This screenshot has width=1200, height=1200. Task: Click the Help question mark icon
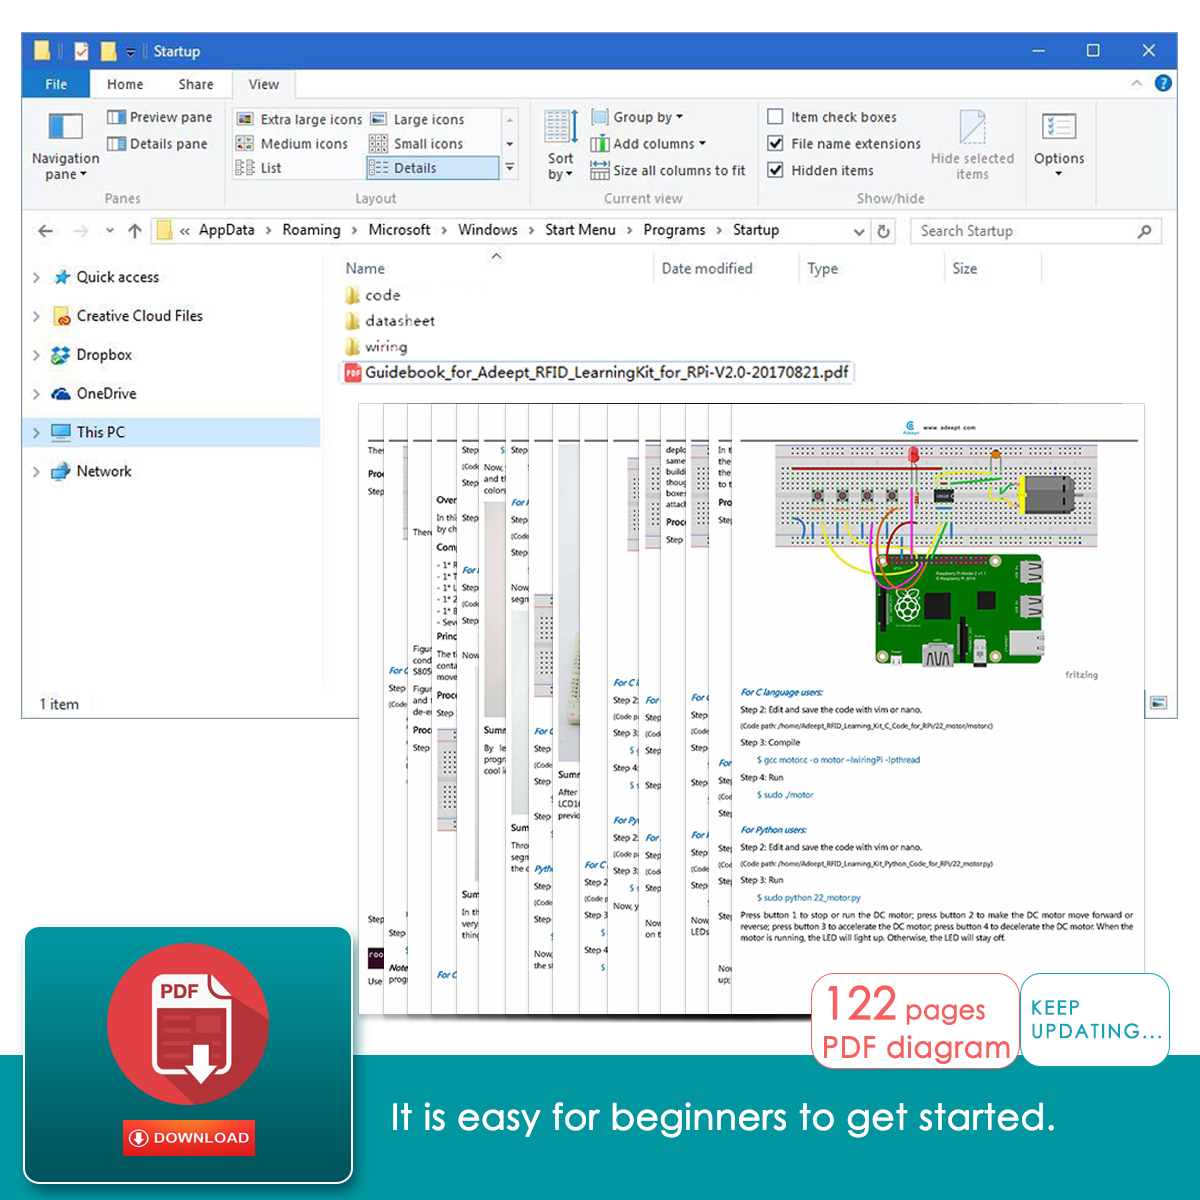[x=1163, y=84]
